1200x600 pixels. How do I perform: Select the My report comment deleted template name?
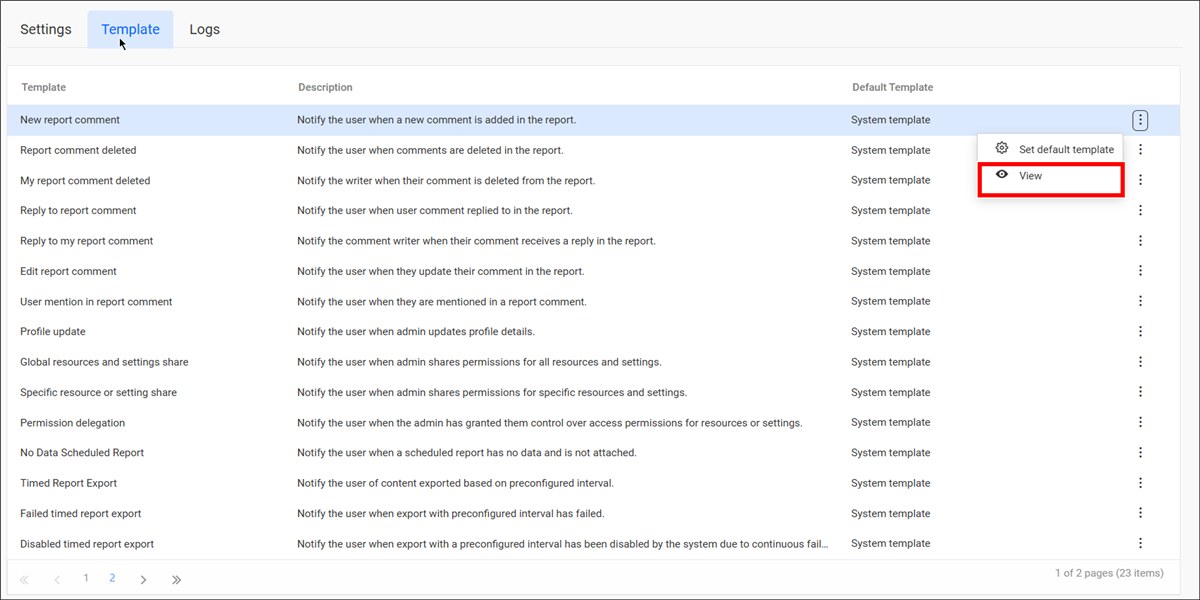click(85, 181)
